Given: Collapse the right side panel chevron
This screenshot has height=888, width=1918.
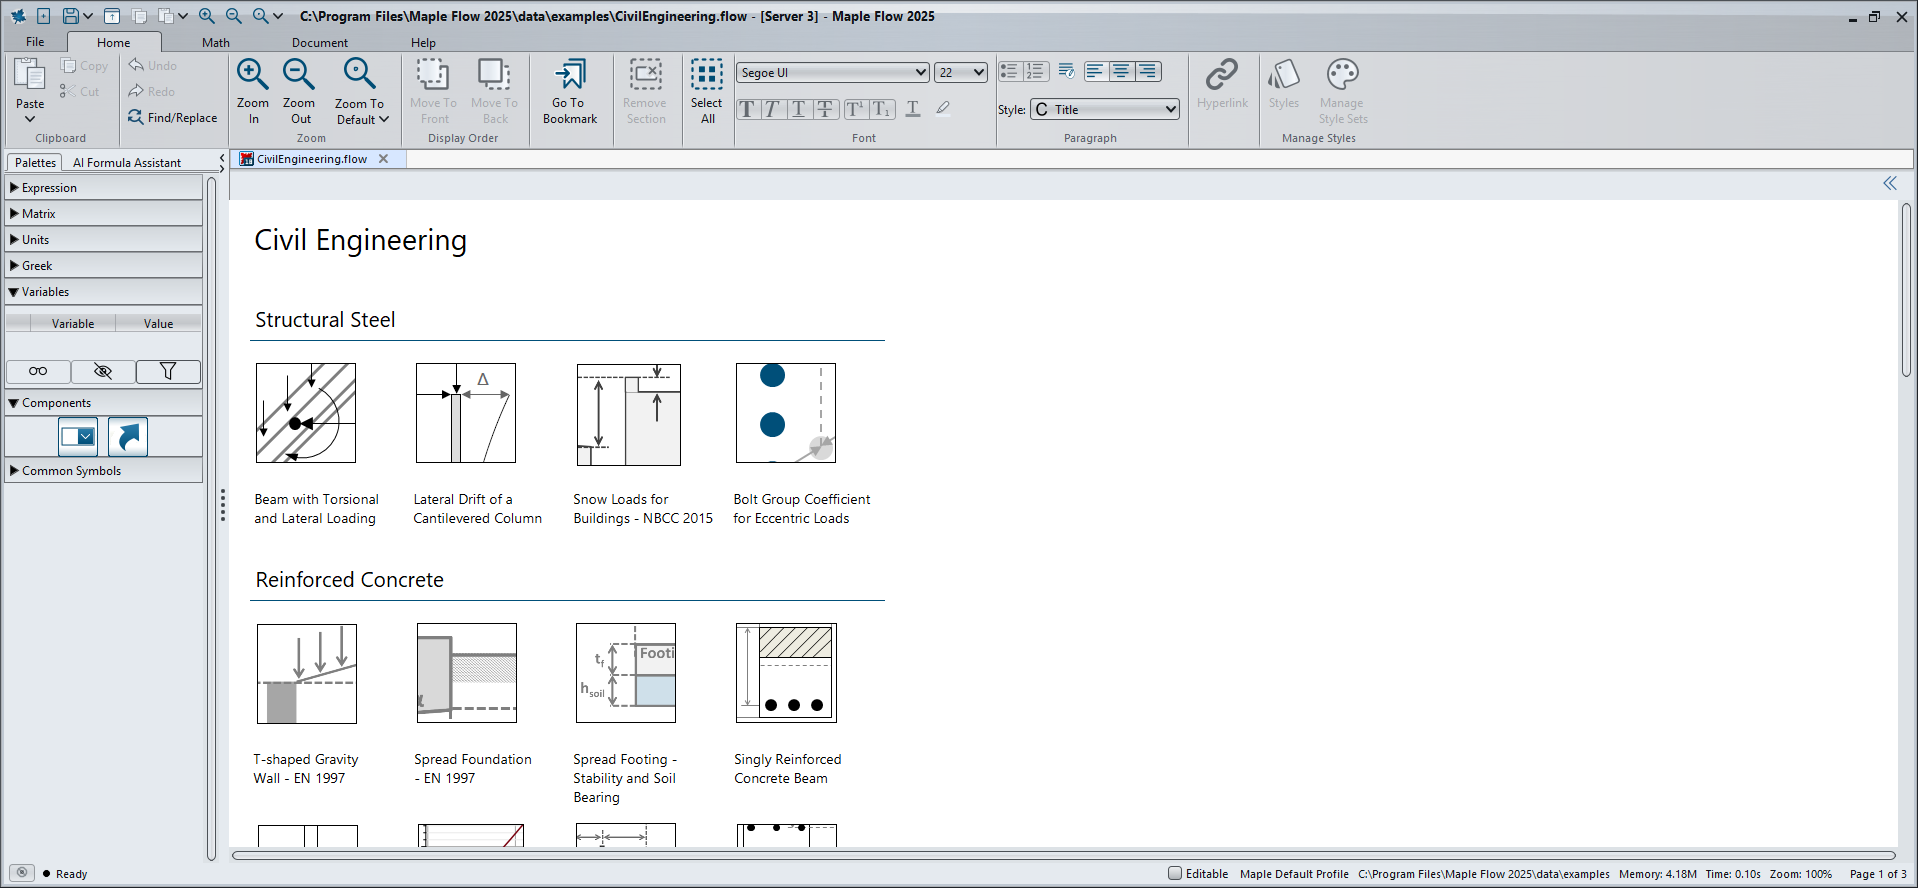Looking at the screenshot, I should pos(1889,183).
